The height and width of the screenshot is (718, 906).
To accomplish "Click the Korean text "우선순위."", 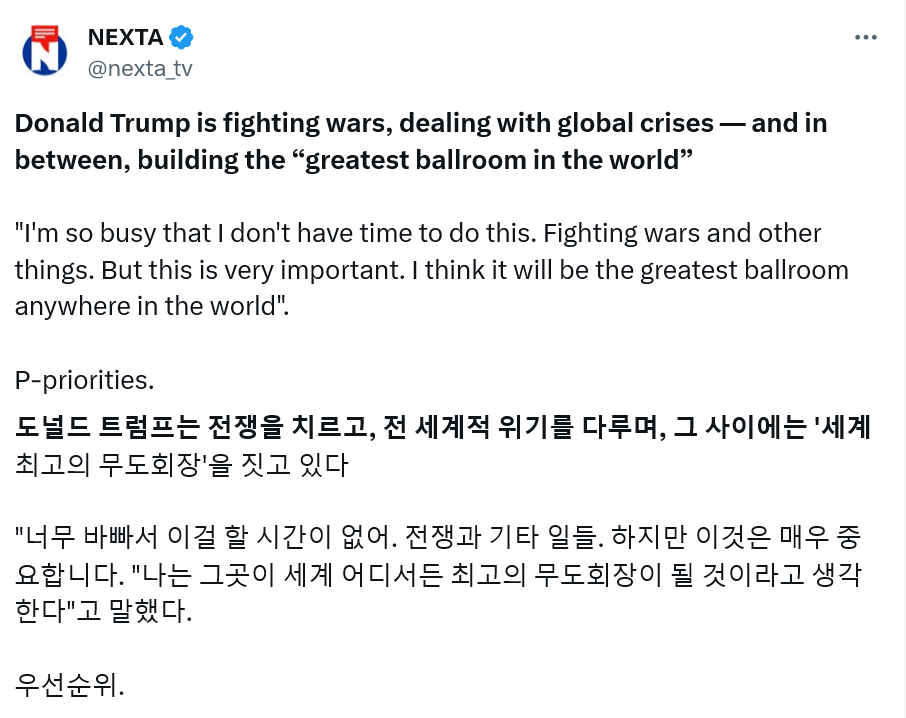I will click(x=70, y=685).
